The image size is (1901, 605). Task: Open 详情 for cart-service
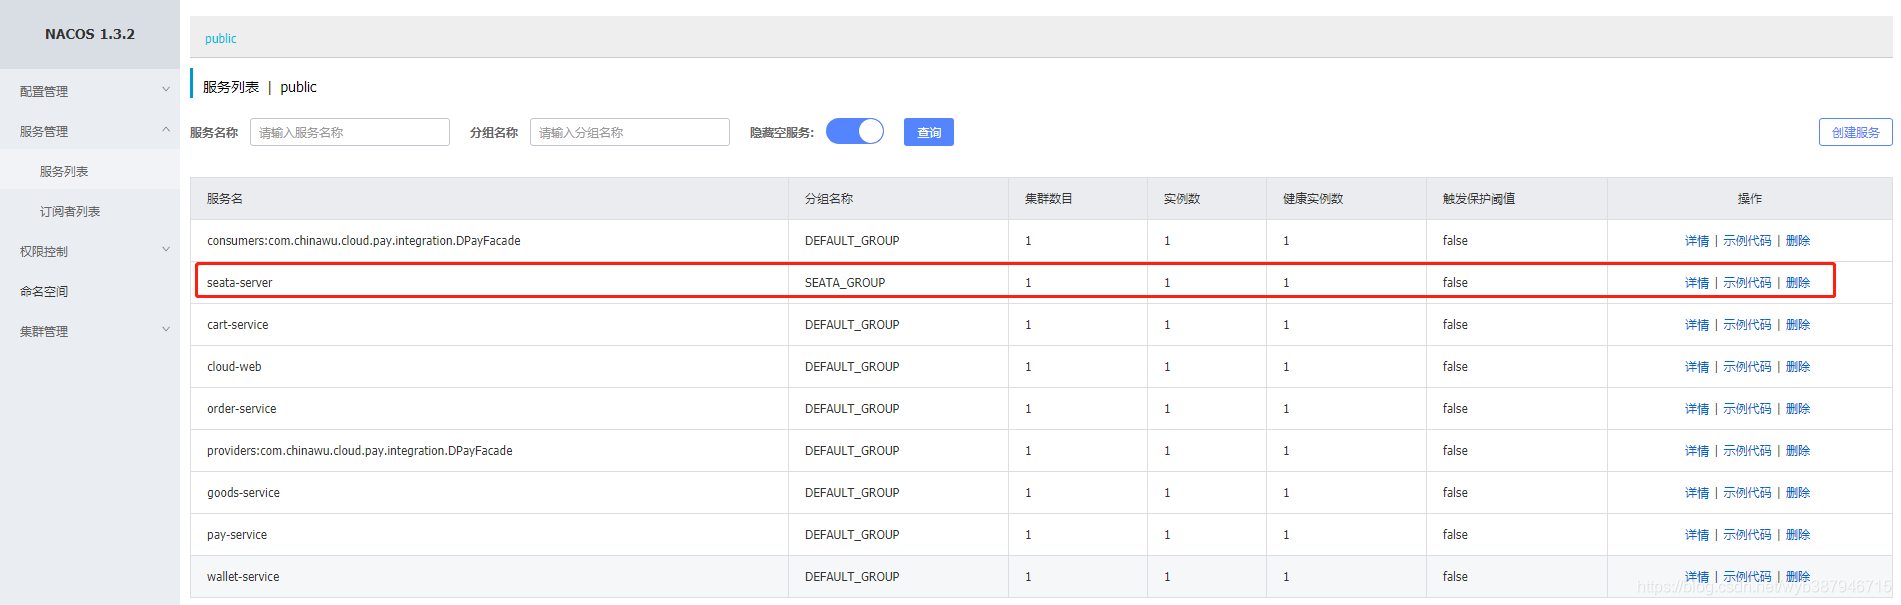click(x=1696, y=325)
